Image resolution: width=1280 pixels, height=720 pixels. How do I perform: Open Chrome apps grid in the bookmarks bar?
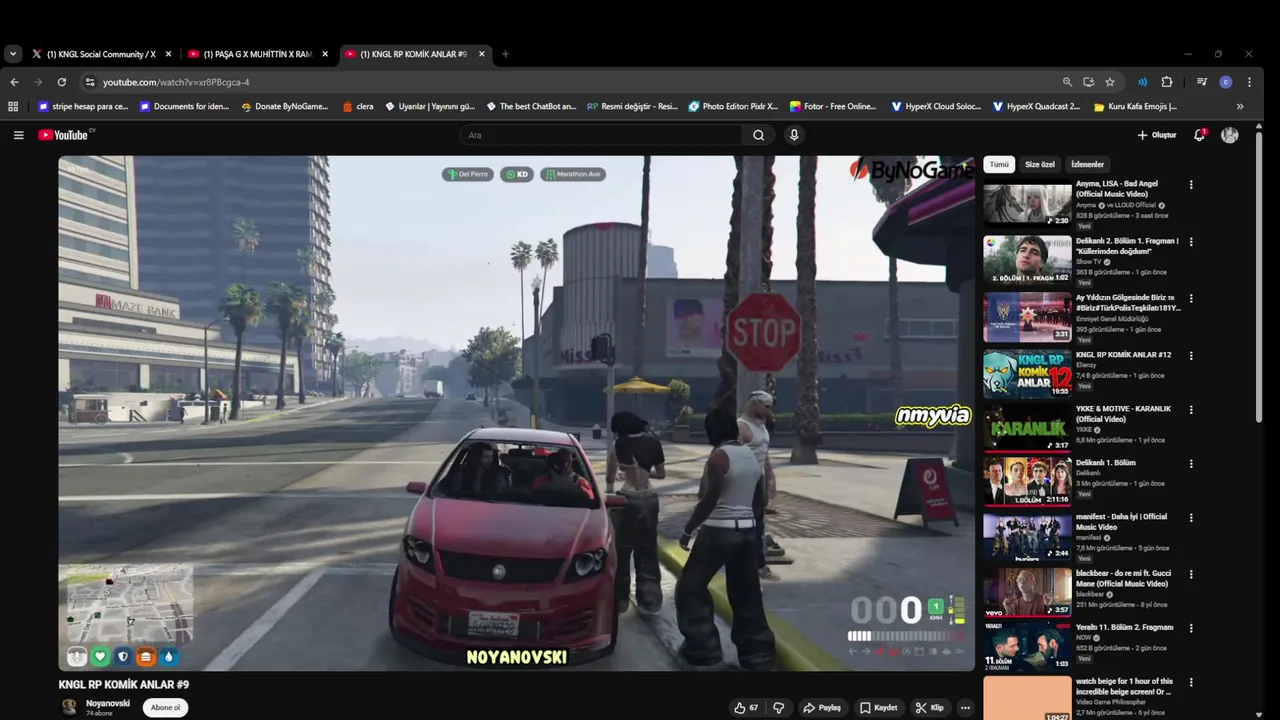[13, 106]
